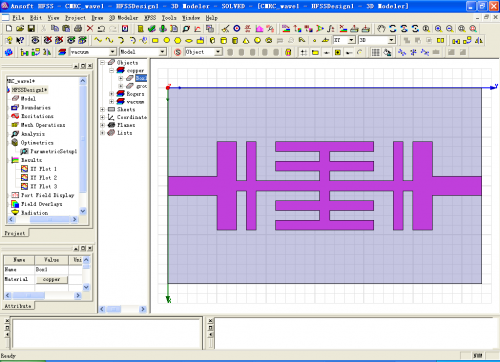Image resolution: width=500 pixels, height=362 pixels.
Task: Click the project tree horizontal scrollbar
Action: click(42, 219)
